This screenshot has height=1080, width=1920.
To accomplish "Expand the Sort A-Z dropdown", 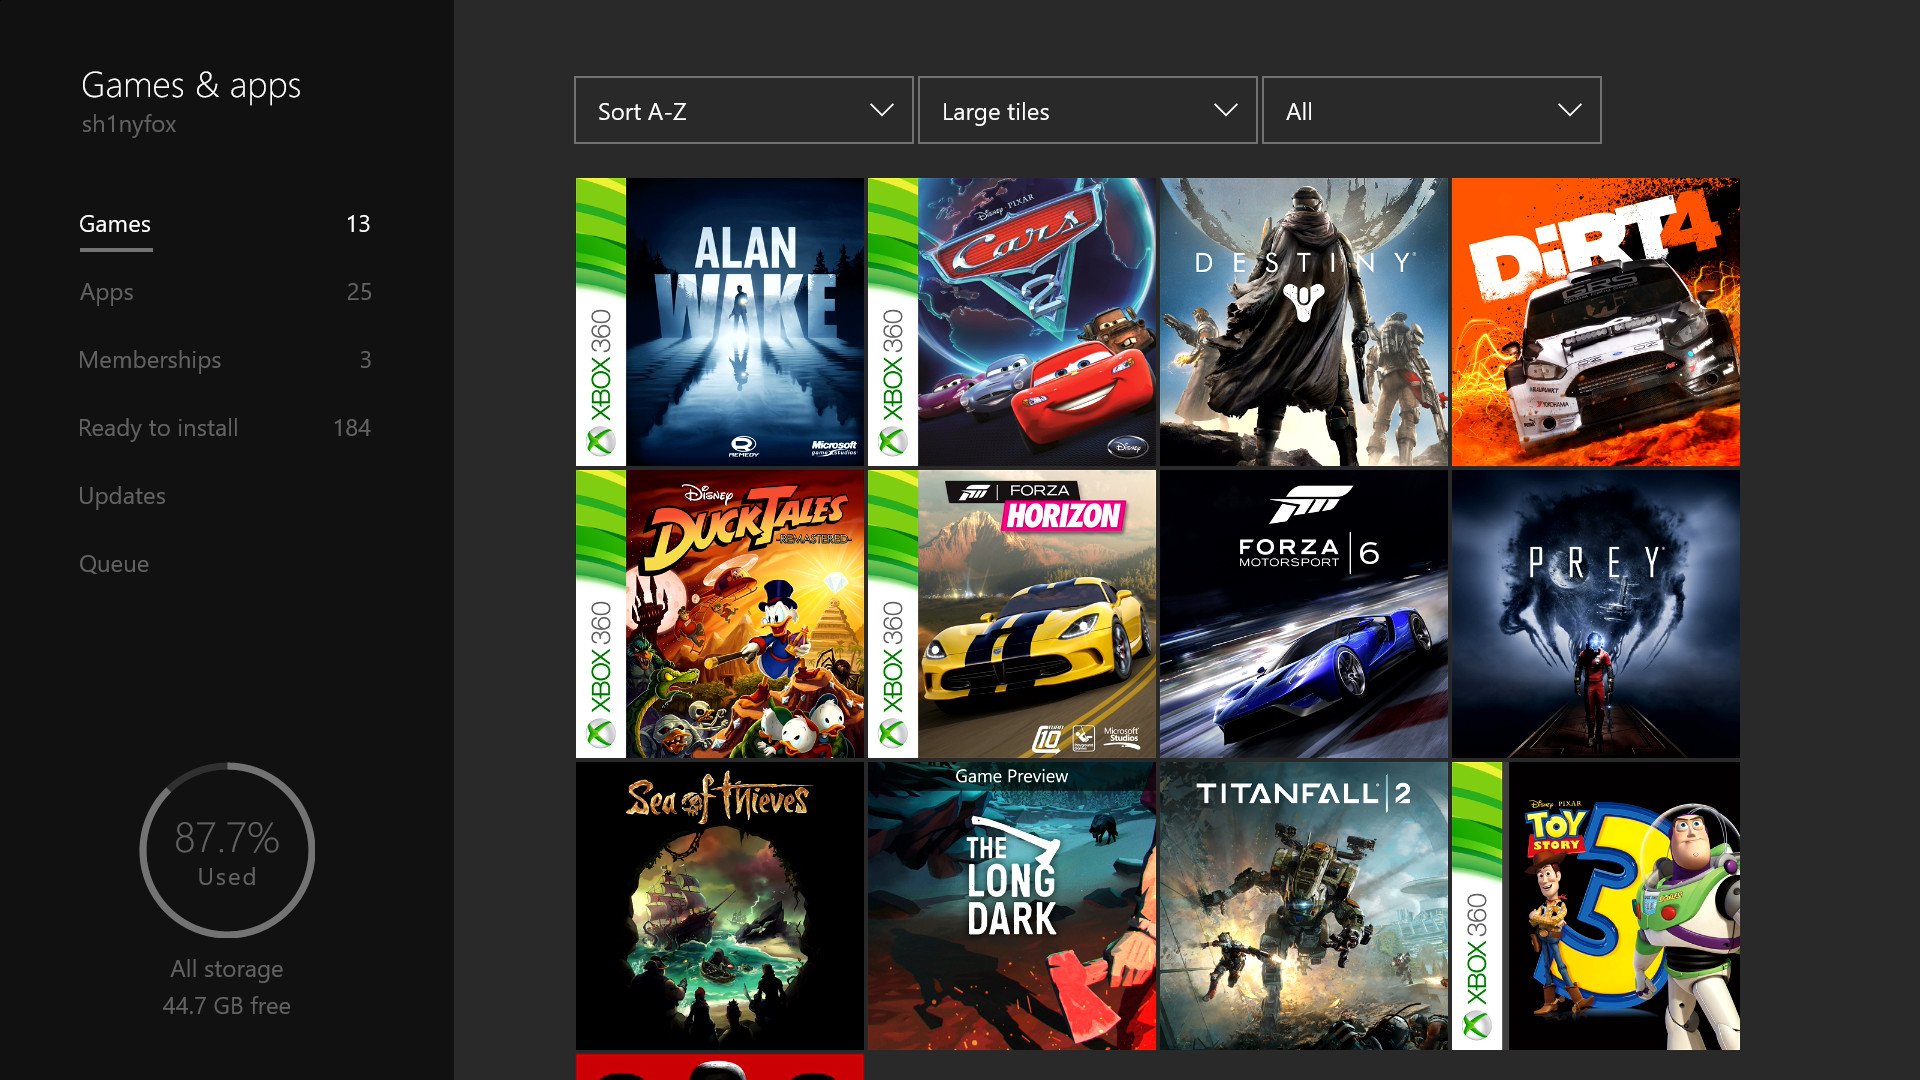I will coord(742,110).
